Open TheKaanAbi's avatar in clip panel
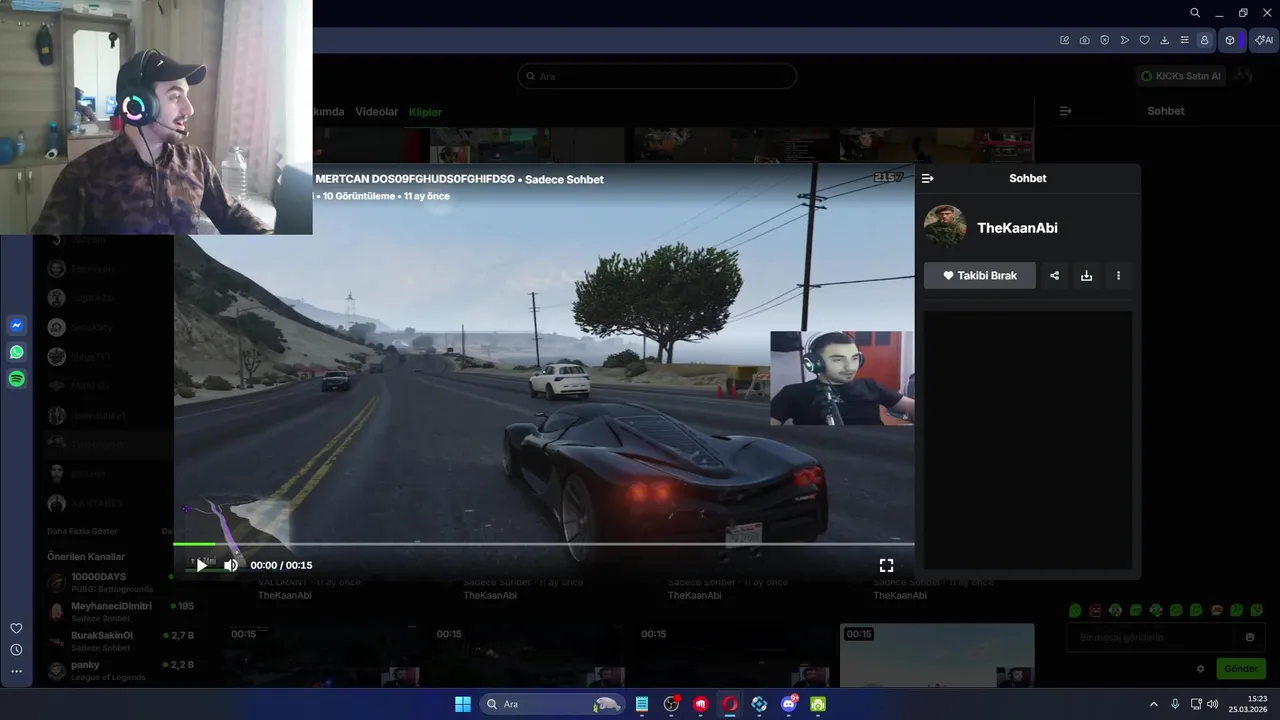The height and width of the screenshot is (720, 1280). click(945, 226)
